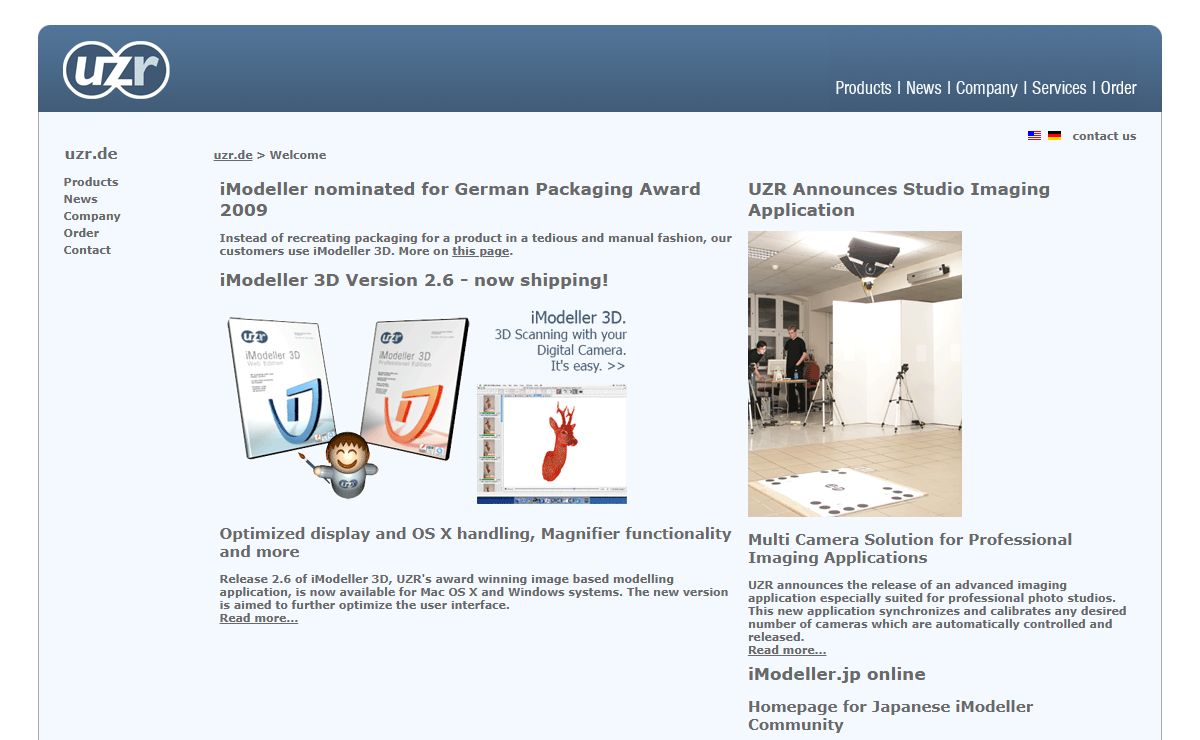The height and width of the screenshot is (740, 1200).
Task: Select Products in the left sidebar
Action: coord(91,182)
